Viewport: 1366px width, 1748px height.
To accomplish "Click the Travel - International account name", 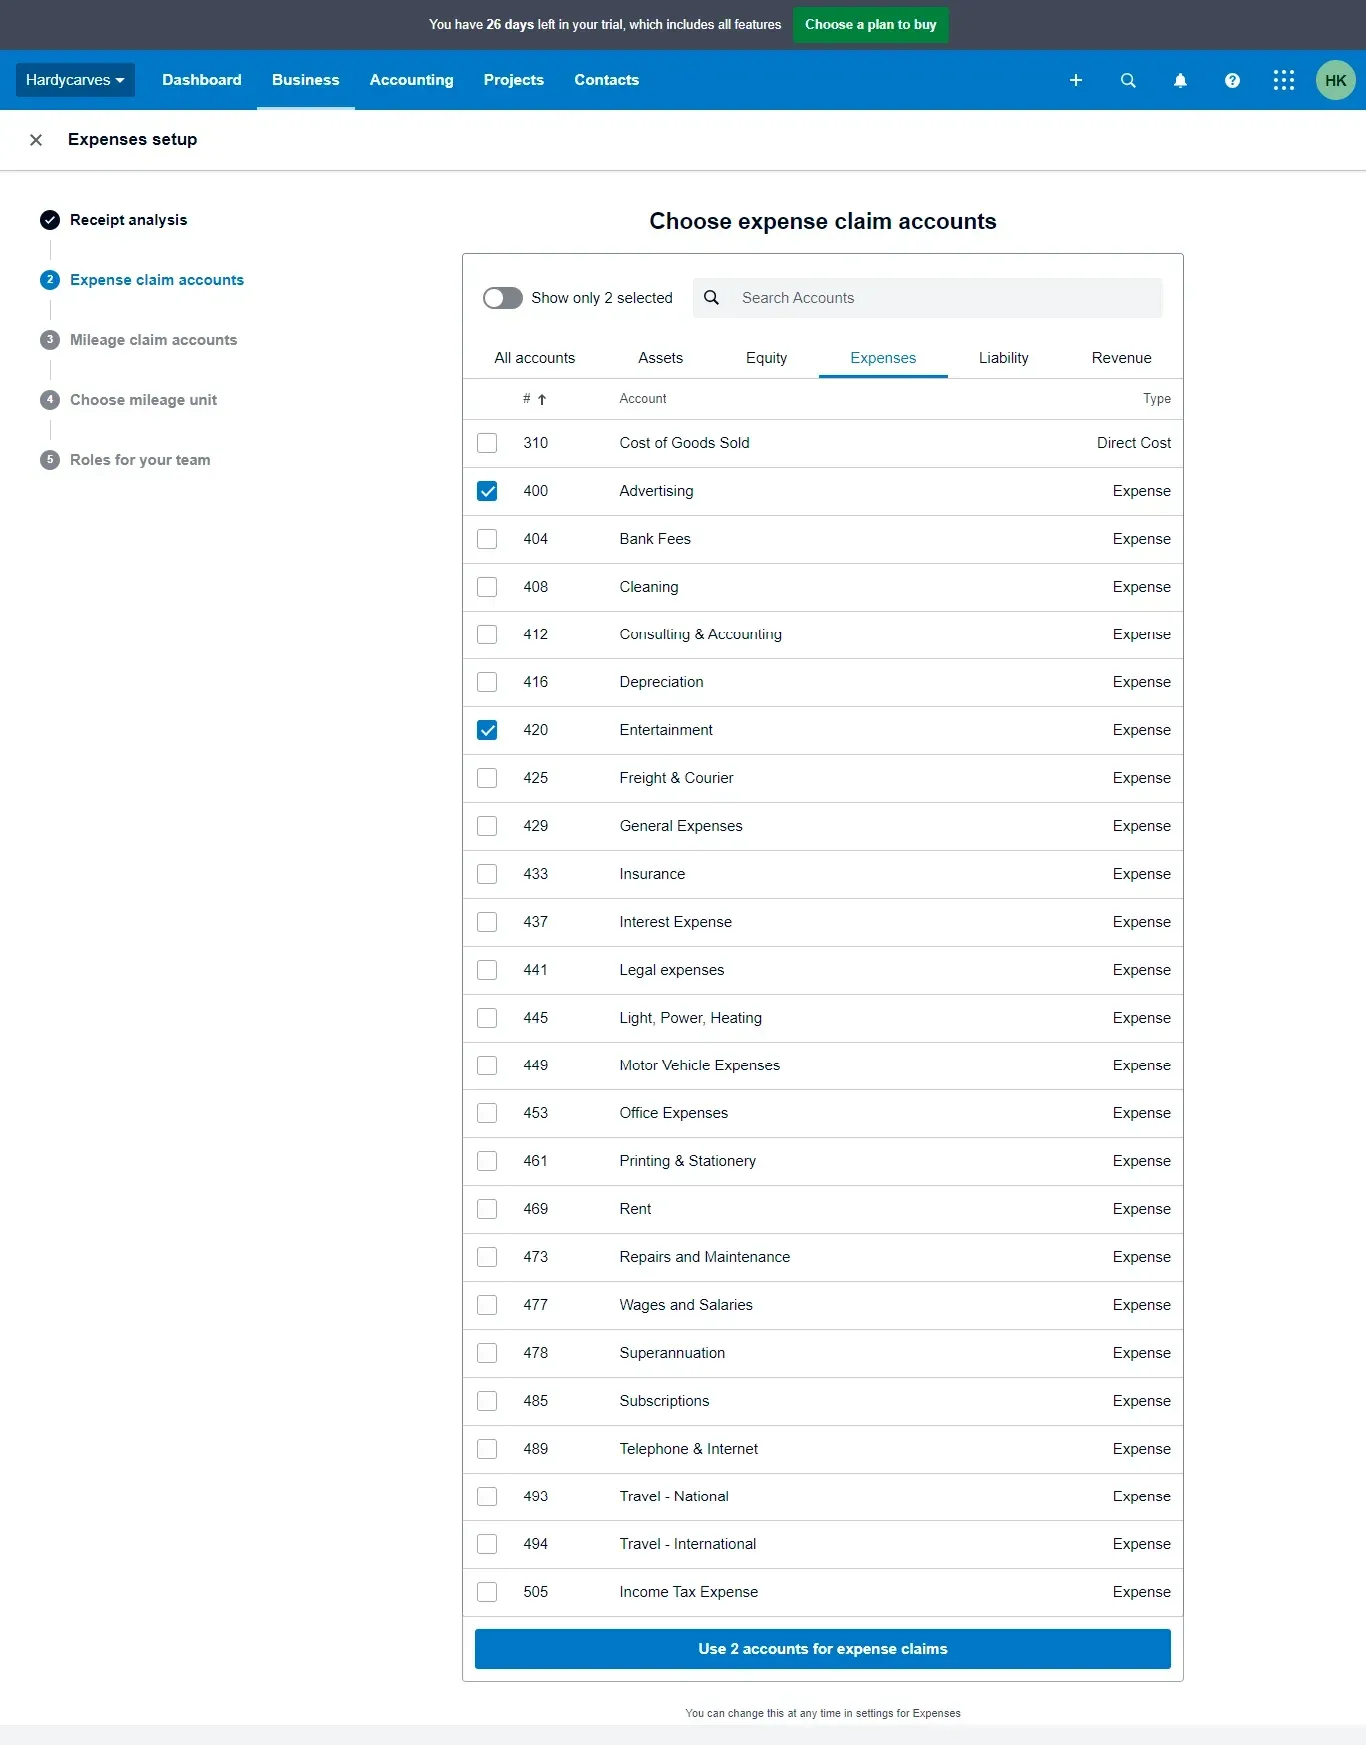I will (x=688, y=1544).
